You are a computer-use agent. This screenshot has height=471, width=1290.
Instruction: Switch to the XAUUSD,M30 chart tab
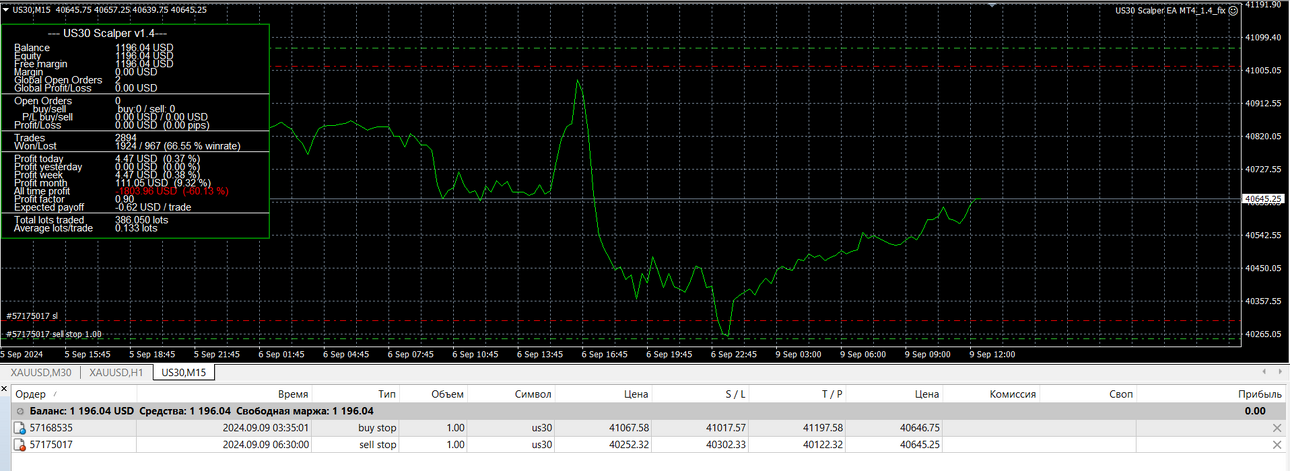pos(41,372)
